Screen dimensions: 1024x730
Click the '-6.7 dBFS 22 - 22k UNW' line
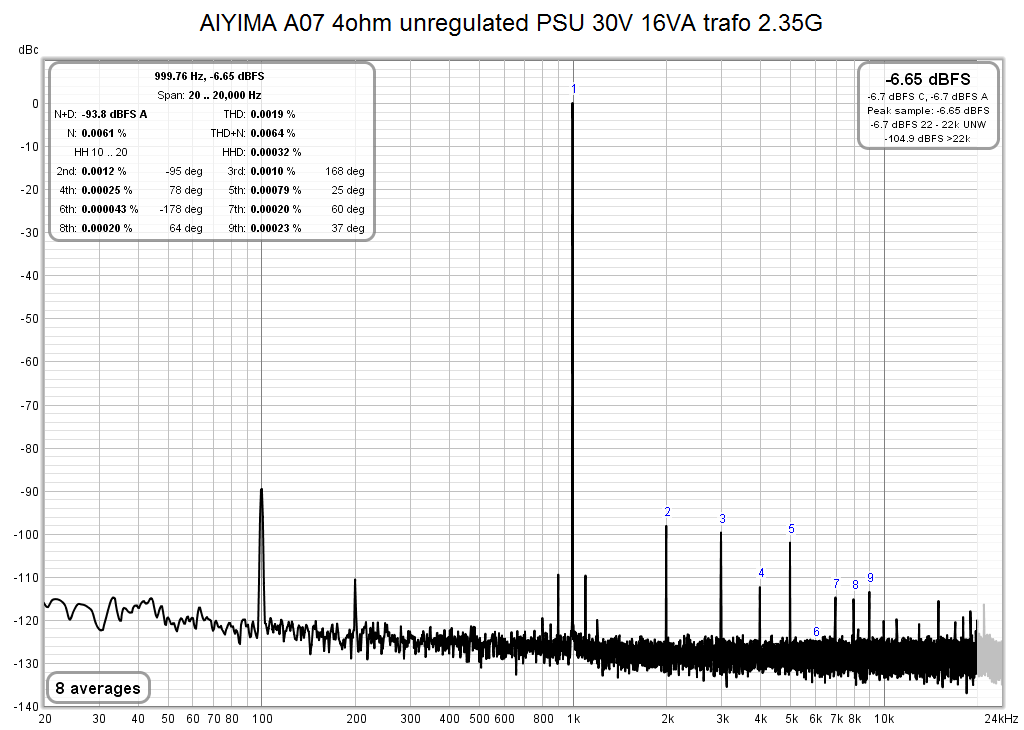coord(927,124)
